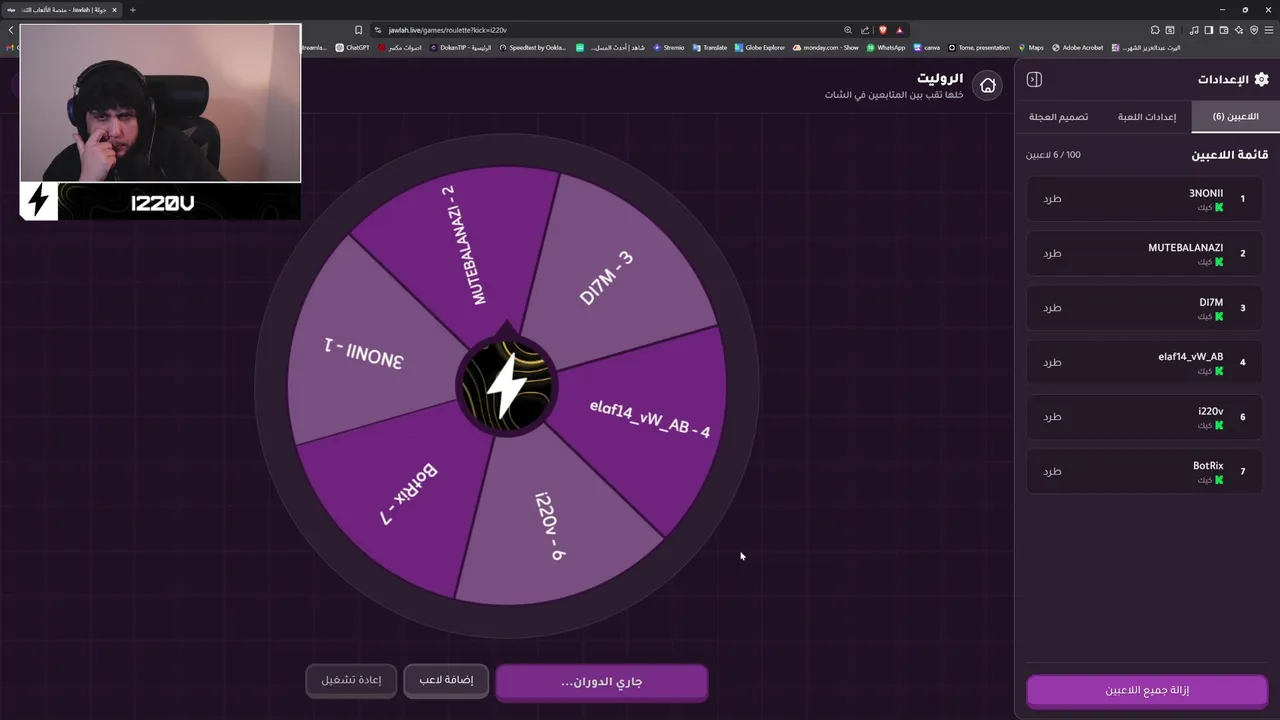The height and width of the screenshot is (720, 1280).
Task: Click طرد to kick player BotRix
Action: (x=1052, y=471)
